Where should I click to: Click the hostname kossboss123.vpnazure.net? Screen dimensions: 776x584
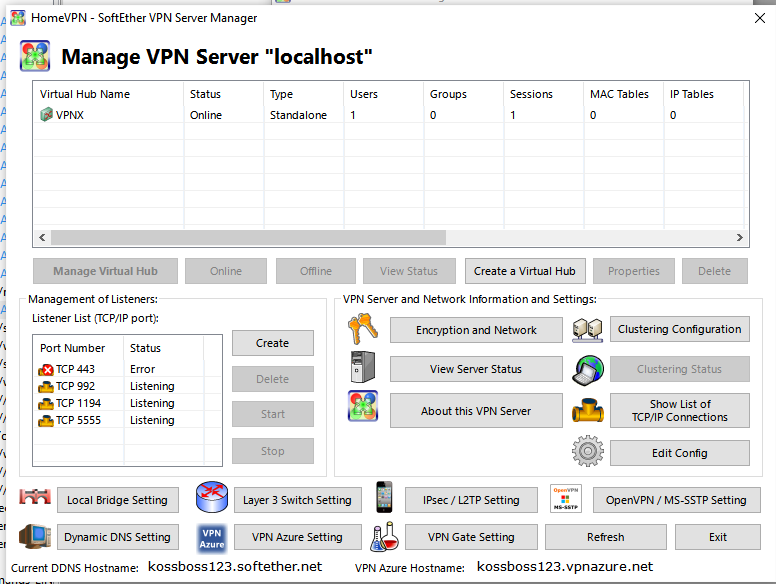565,567
